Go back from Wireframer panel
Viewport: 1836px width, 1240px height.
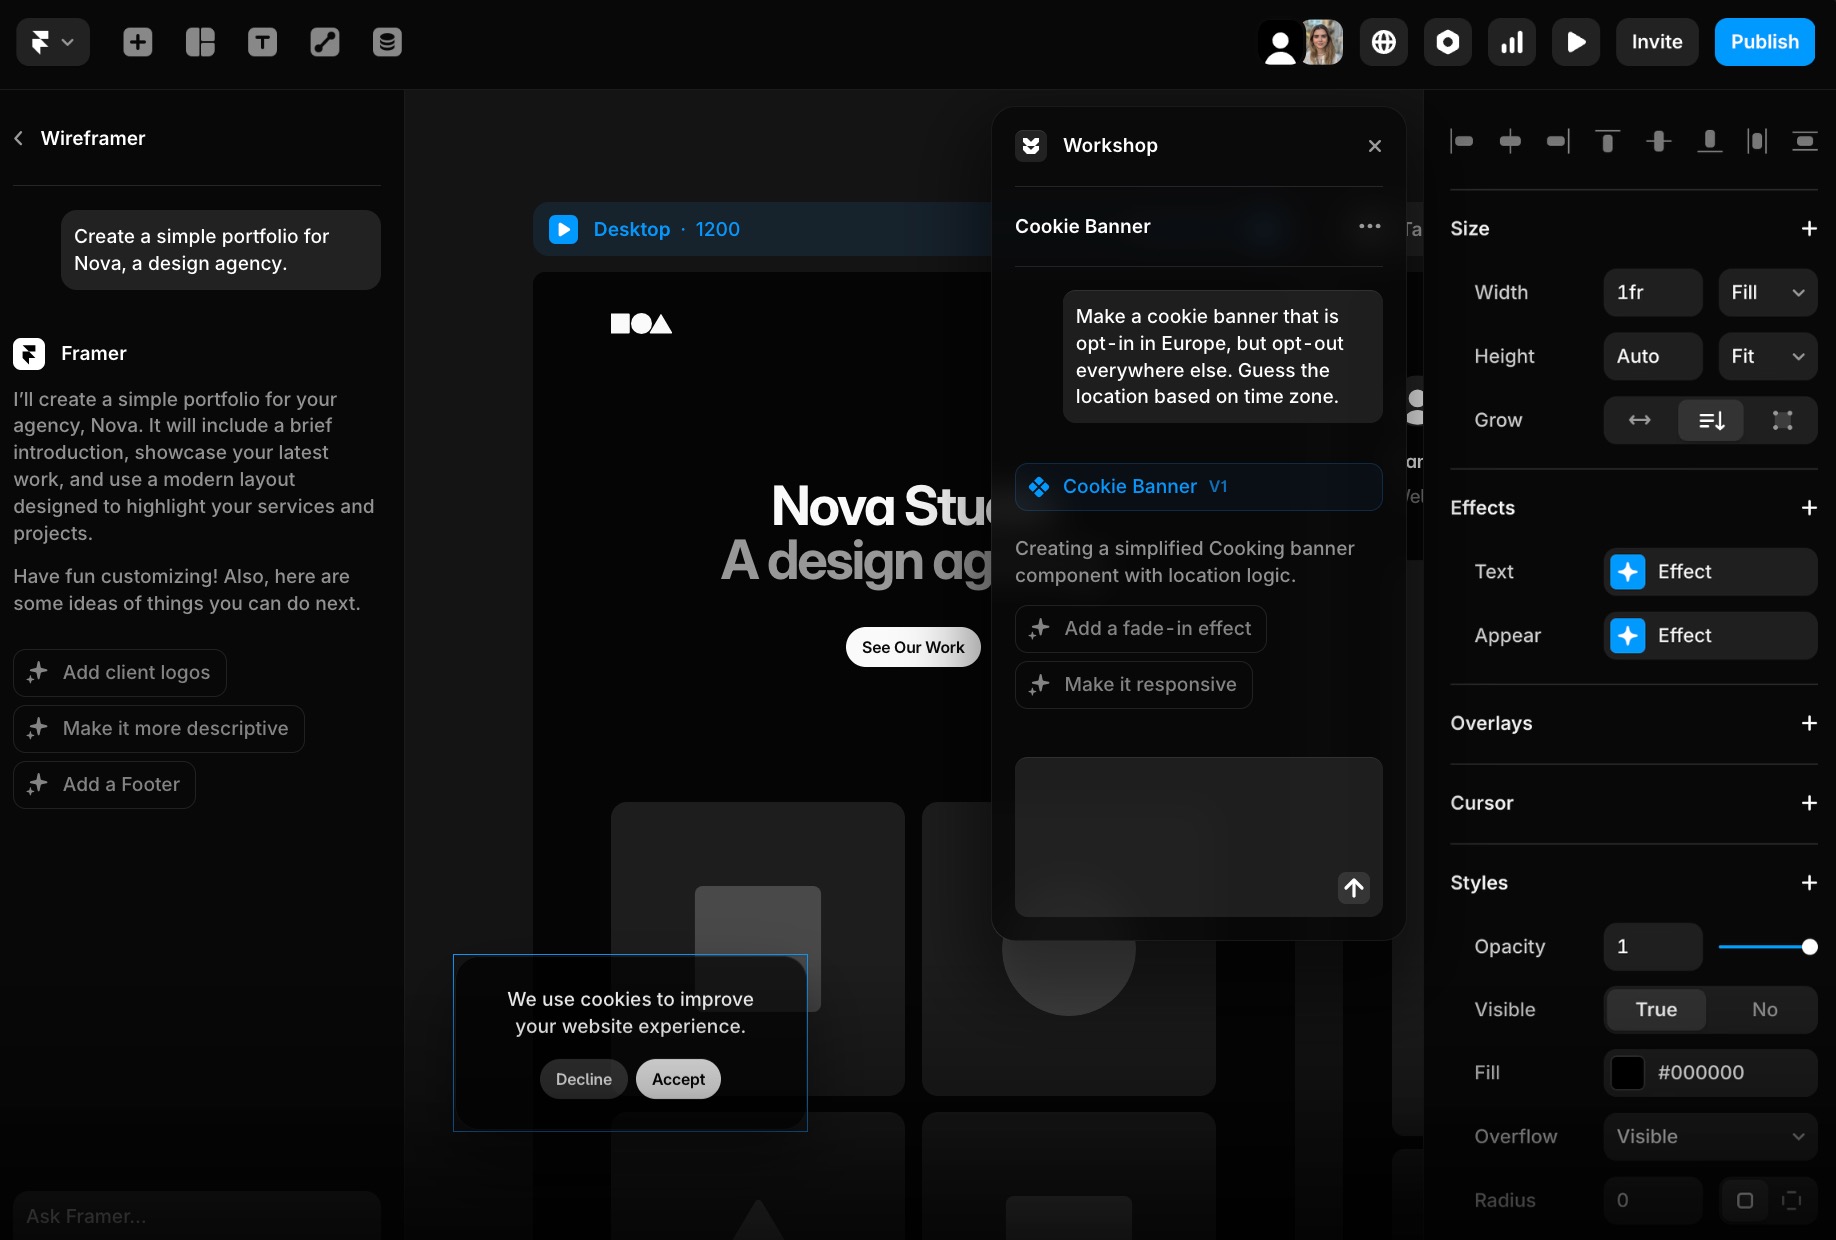tap(19, 138)
